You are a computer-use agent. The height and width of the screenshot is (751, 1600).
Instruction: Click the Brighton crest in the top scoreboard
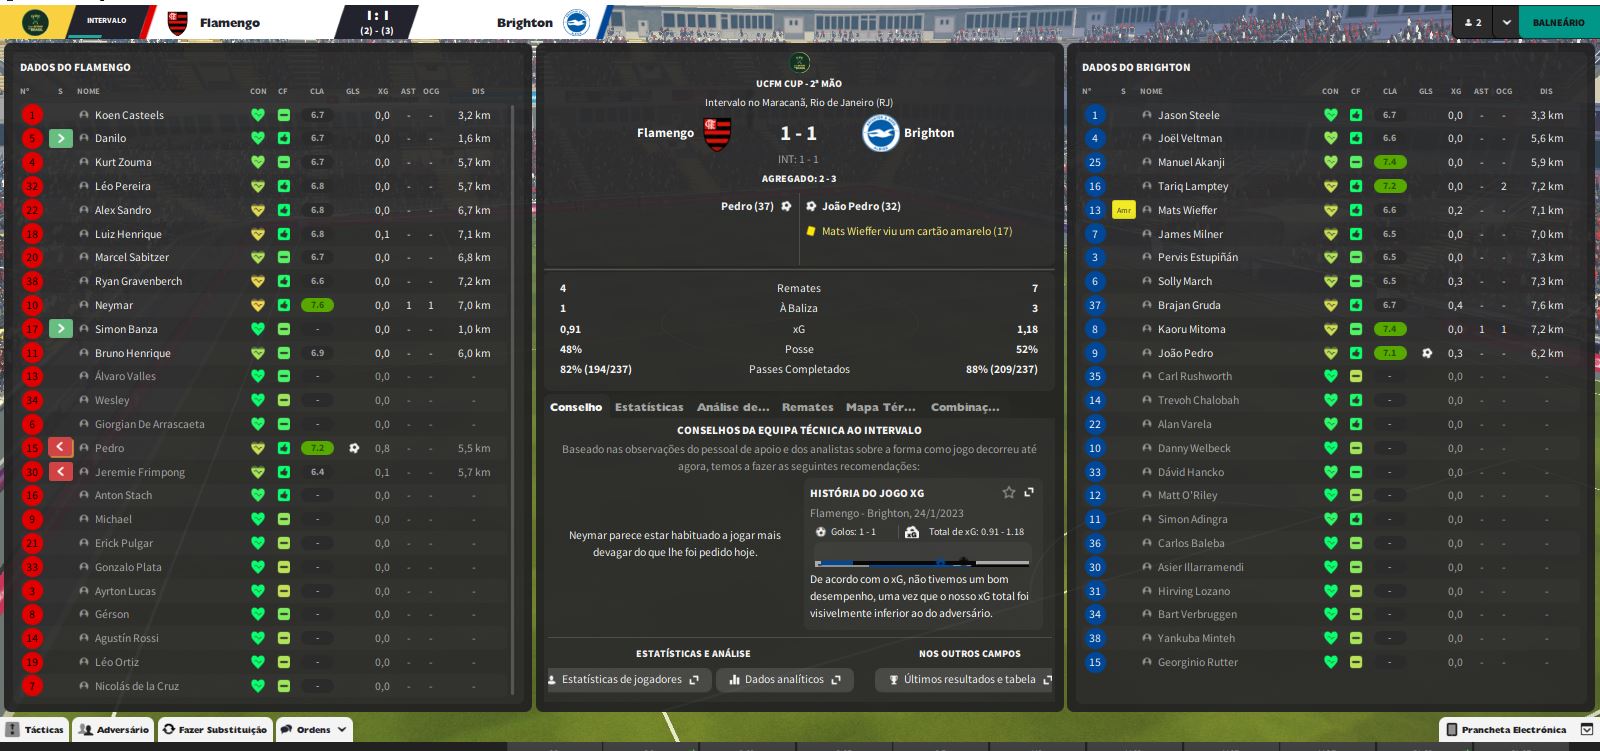pyautogui.click(x=576, y=22)
